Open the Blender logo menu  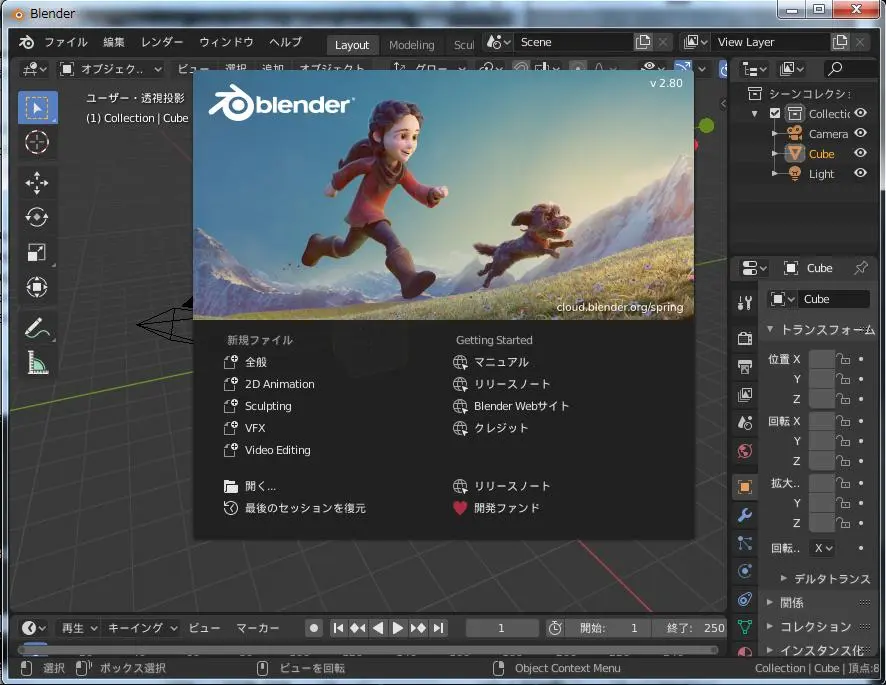[x=27, y=42]
